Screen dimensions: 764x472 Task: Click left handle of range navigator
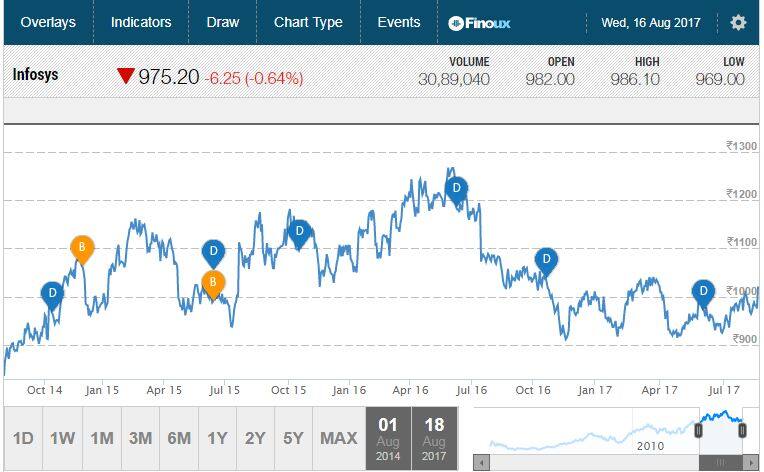click(698, 431)
